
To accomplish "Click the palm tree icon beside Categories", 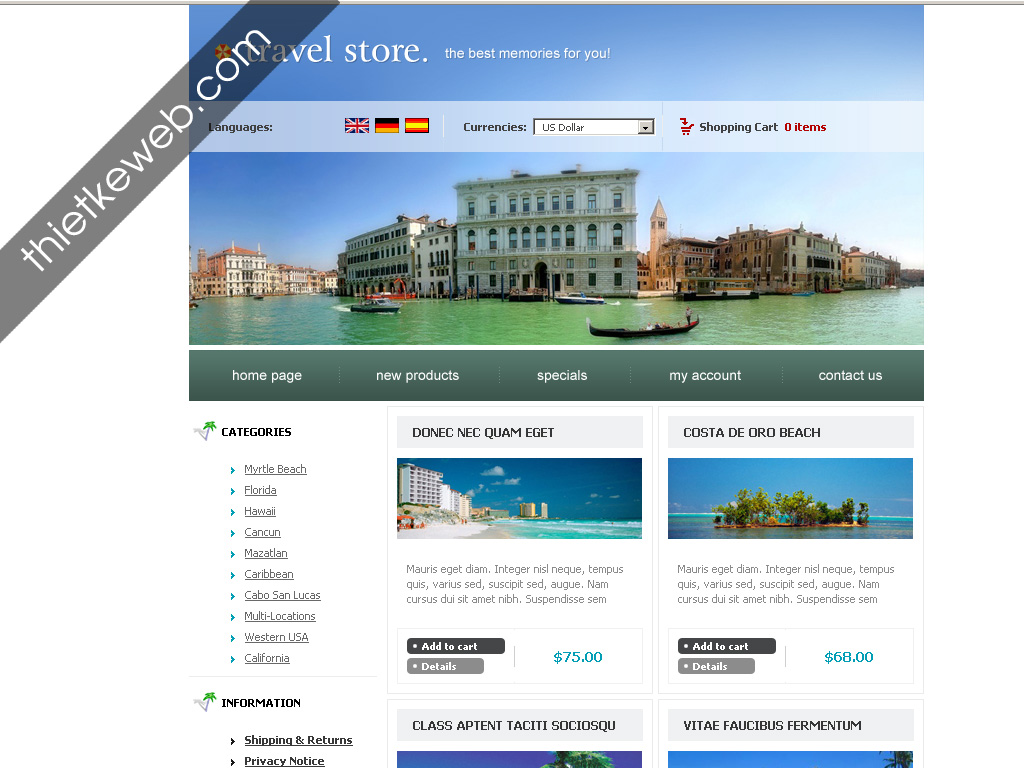I will (x=205, y=431).
